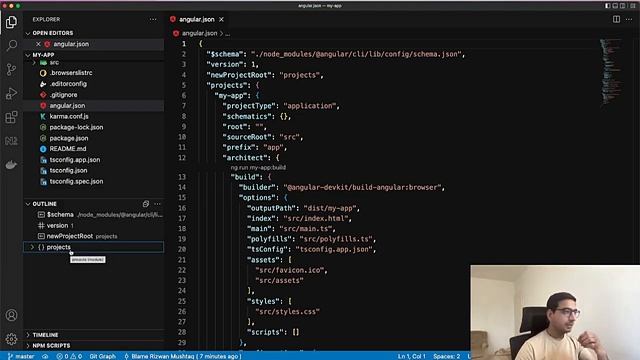The image size is (640, 360).
Task: Collapse all items in Outline panel
Action: [x=146, y=204]
